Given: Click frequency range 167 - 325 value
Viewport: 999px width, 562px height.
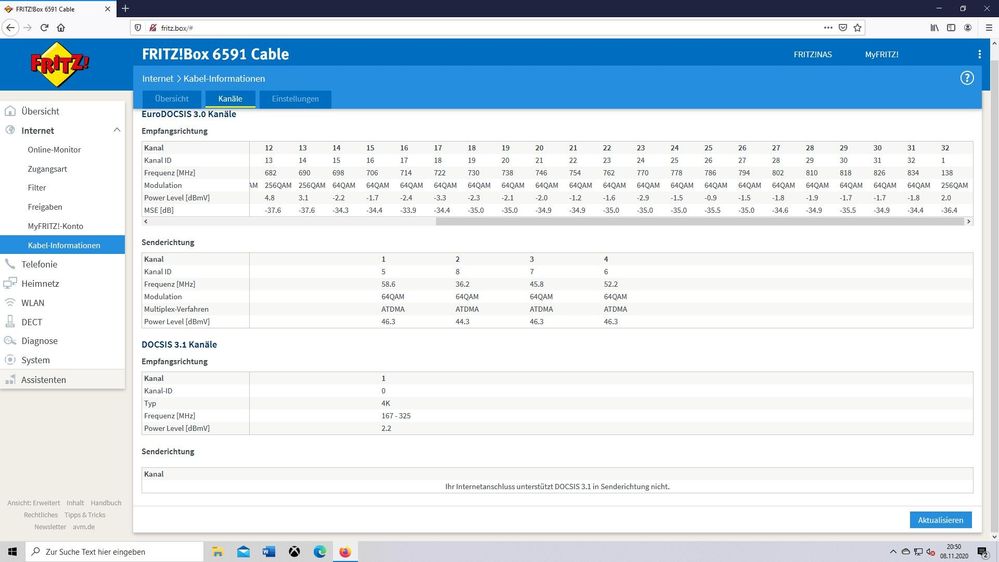Looking at the screenshot, I should pyautogui.click(x=396, y=415).
